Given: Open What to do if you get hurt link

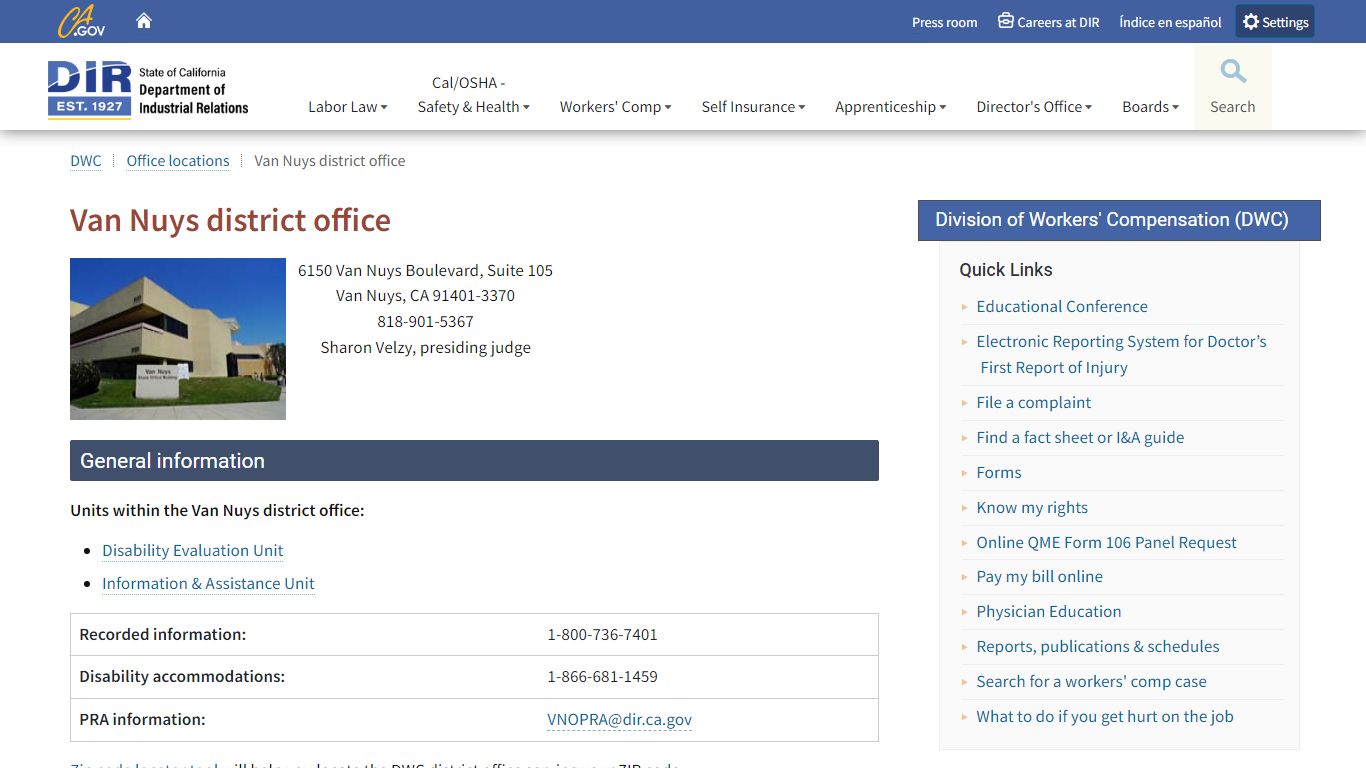Looking at the screenshot, I should [x=1105, y=717].
